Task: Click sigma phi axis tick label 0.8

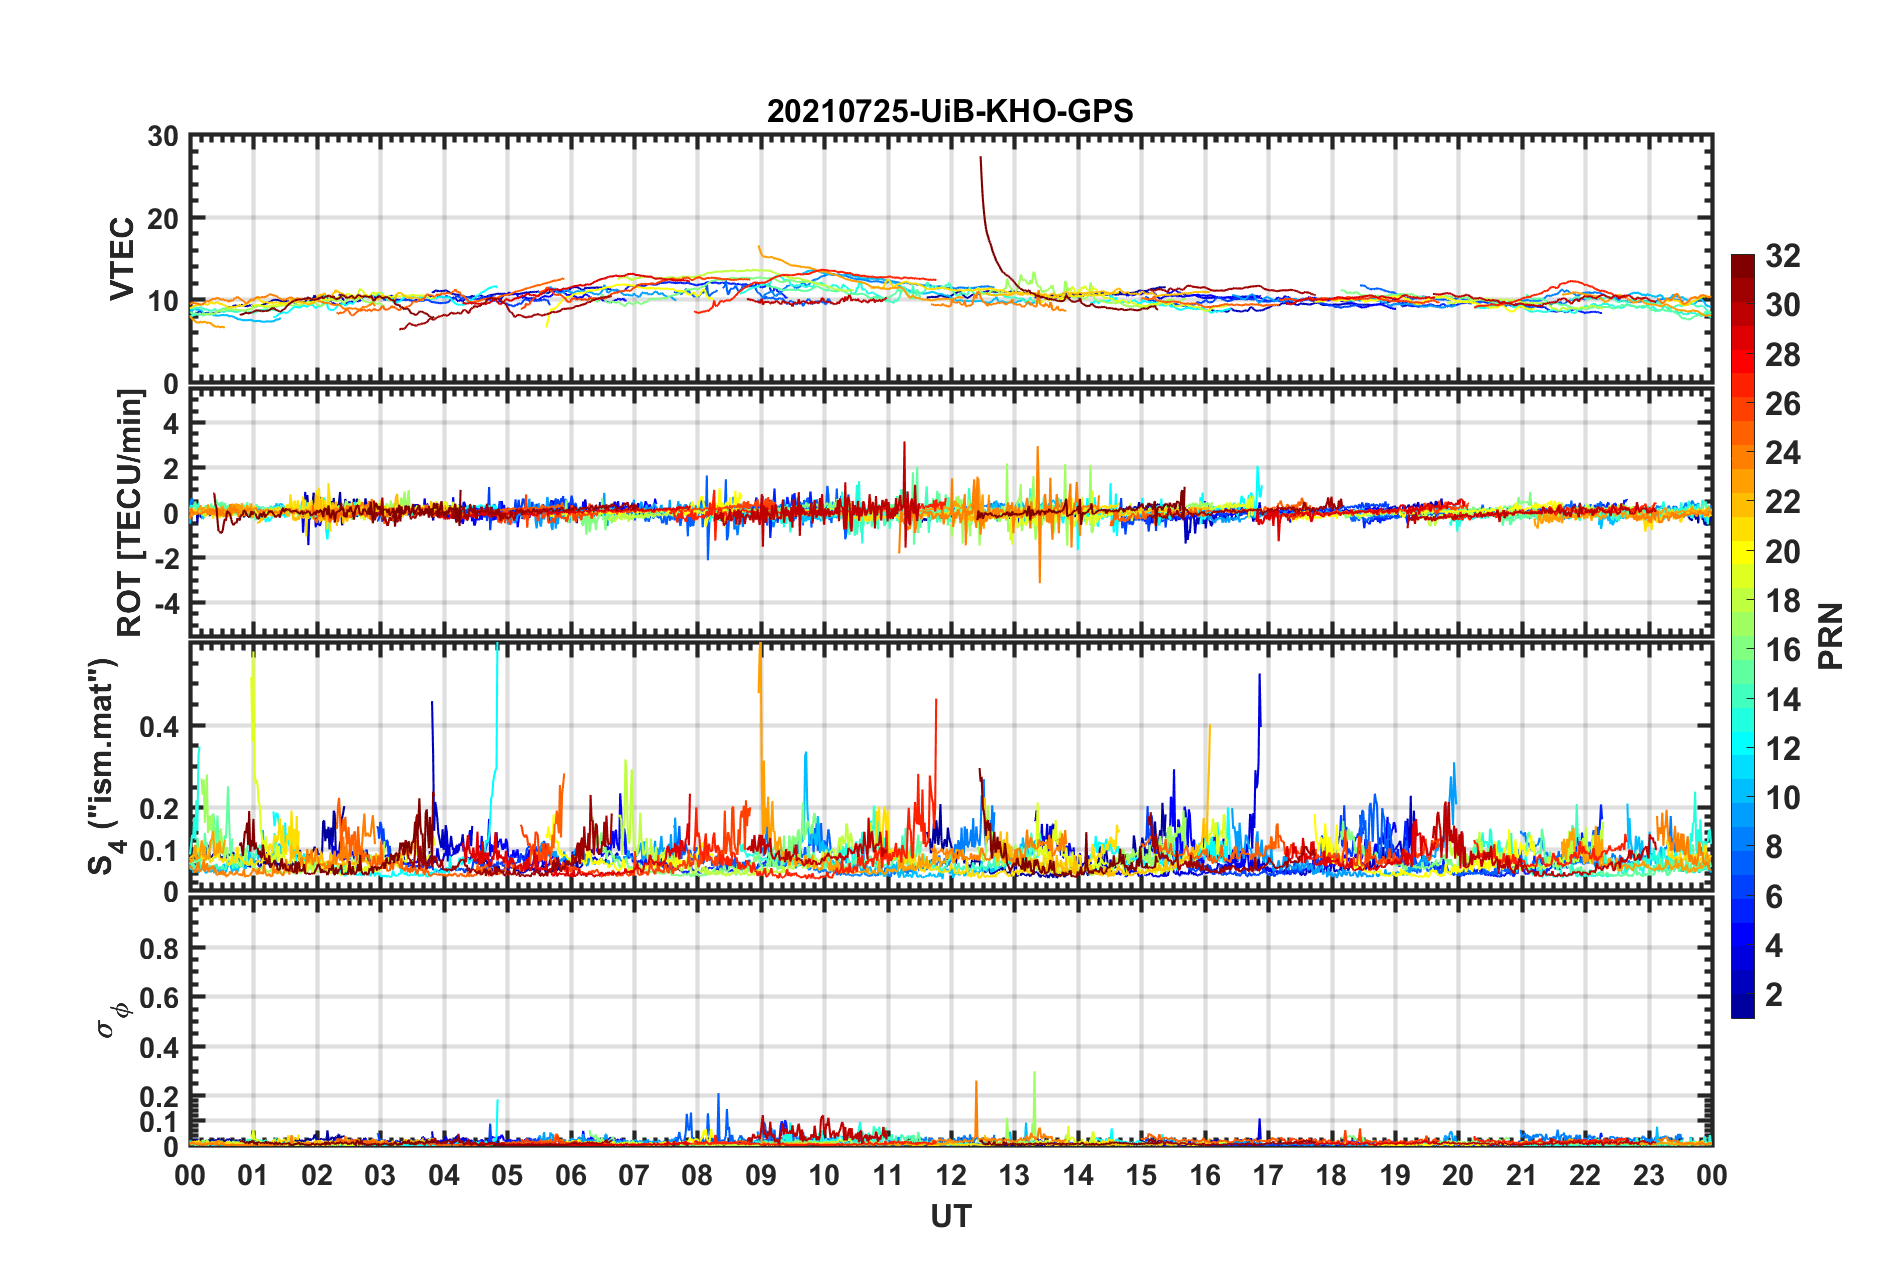Action: point(160,948)
